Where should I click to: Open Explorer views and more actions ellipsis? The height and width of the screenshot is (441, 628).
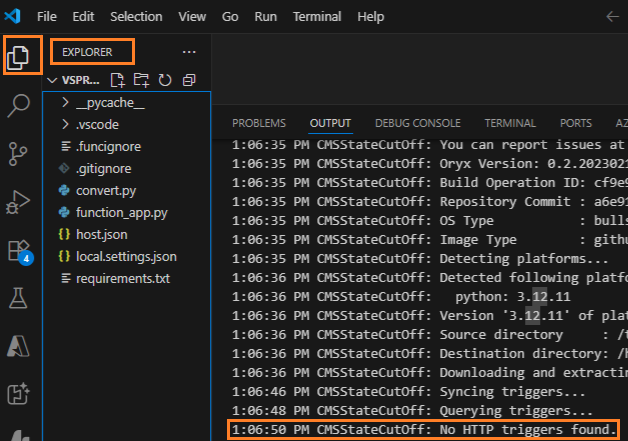click(189, 52)
